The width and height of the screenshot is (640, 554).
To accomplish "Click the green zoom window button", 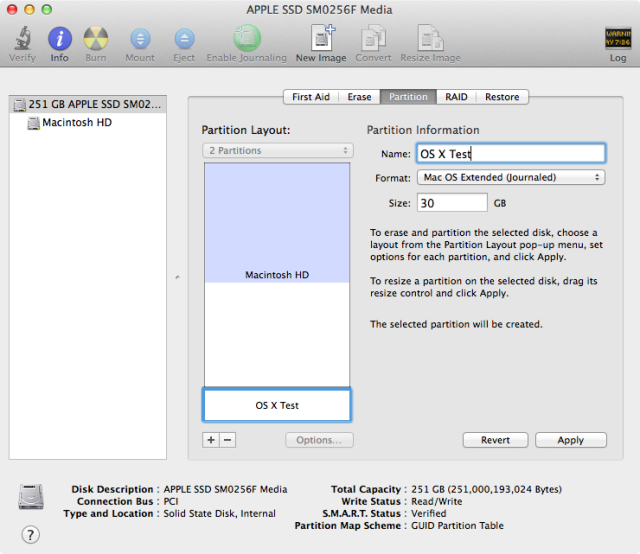I will pyautogui.click(x=47, y=9).
